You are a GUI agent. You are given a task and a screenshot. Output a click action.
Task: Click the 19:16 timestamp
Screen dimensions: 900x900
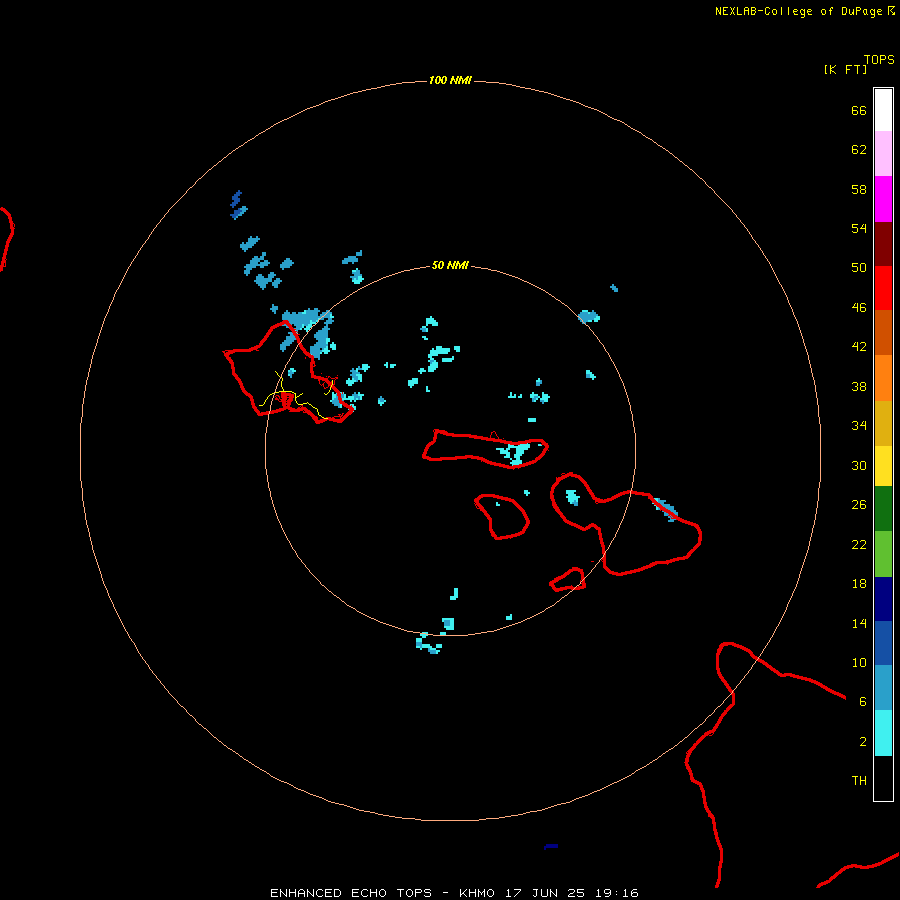[617, 893]
